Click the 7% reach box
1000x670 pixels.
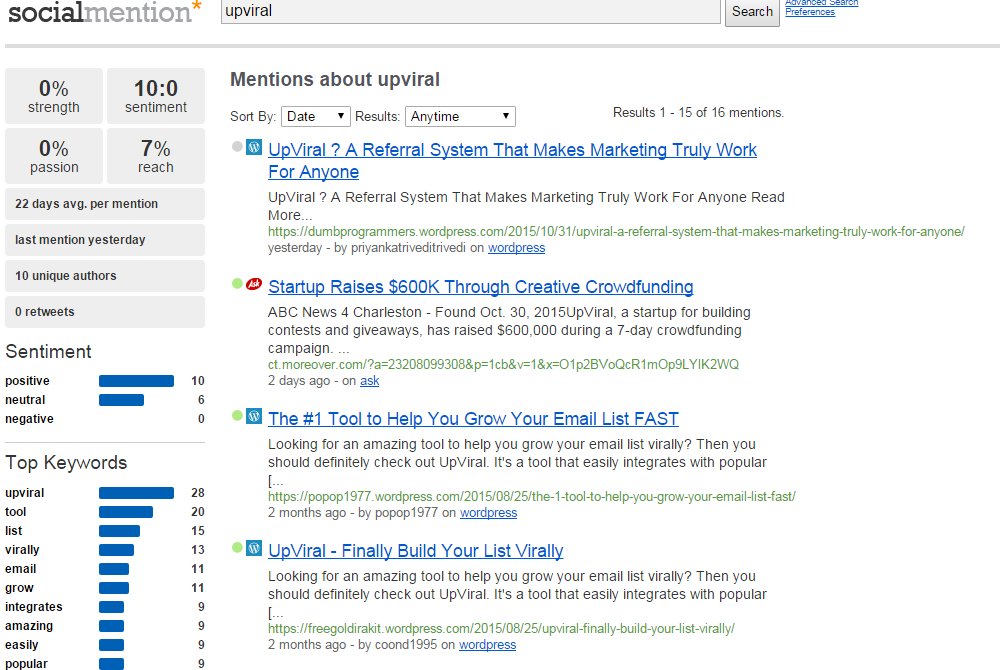(x=156, y=156)
